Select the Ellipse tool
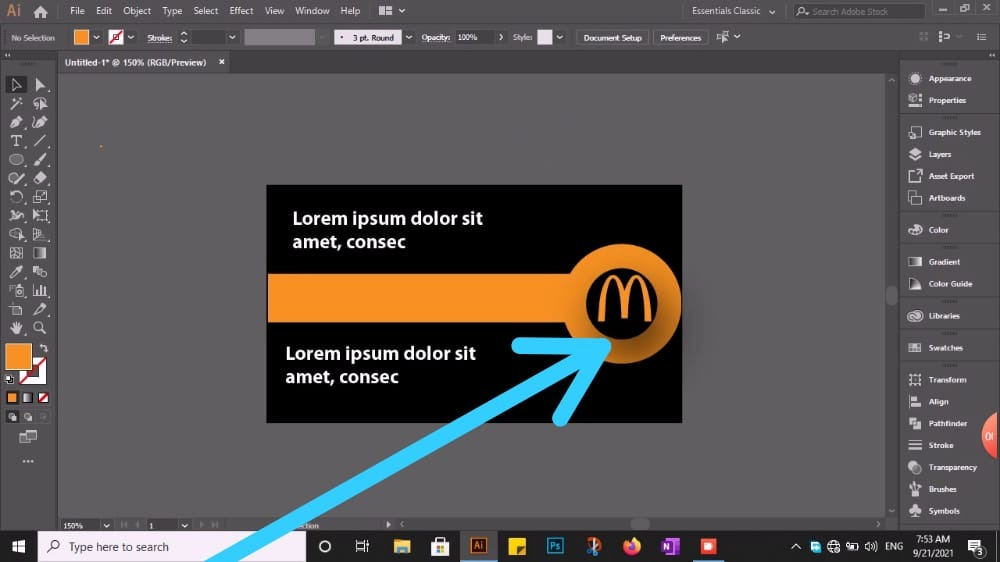The height and width of the screenshot is (562, 1000). tap(16, 159)
